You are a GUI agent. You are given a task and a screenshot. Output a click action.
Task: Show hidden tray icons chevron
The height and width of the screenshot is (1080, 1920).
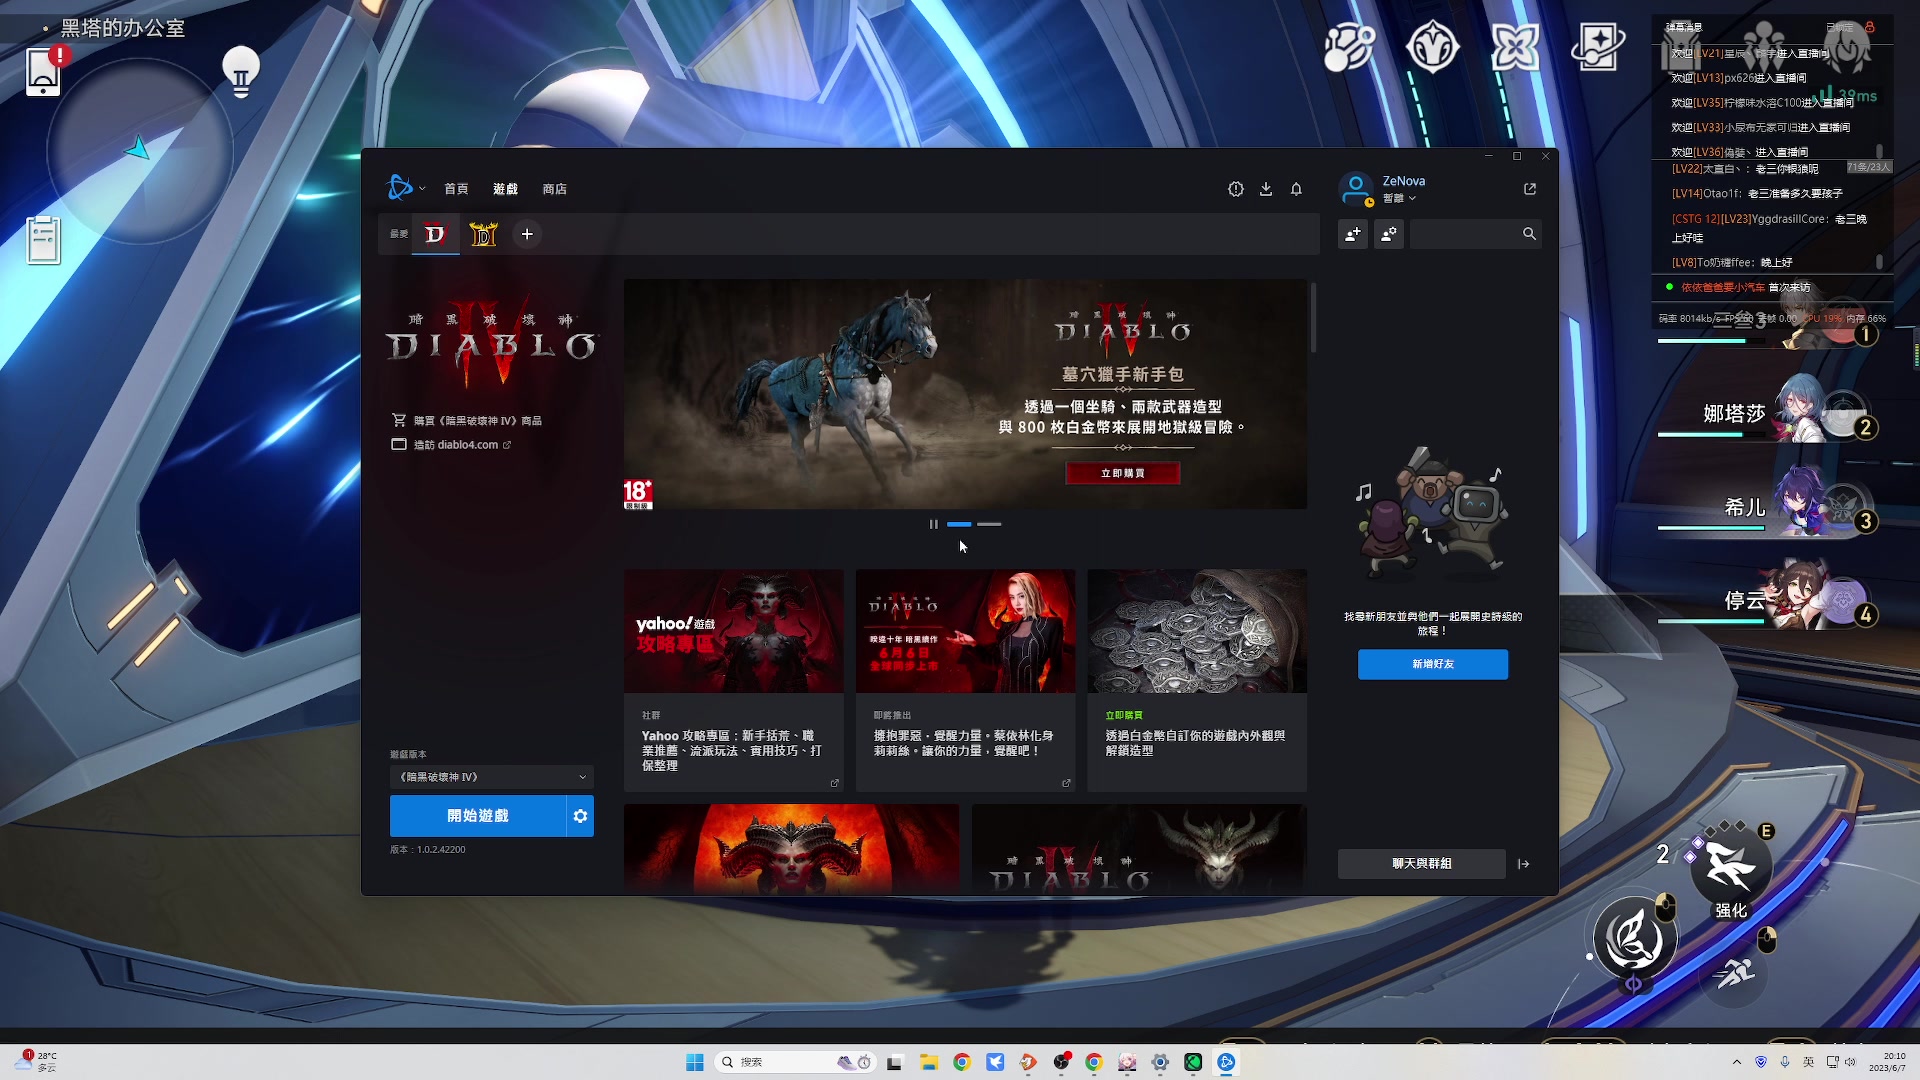(1737, 1062)
